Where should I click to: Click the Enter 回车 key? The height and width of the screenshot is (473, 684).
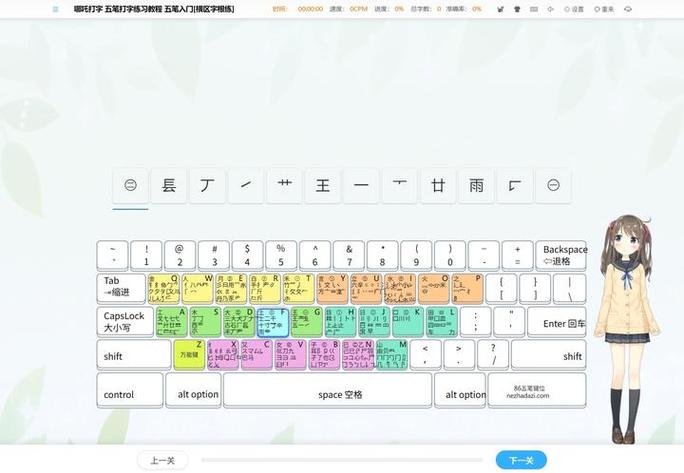point(557,322)
